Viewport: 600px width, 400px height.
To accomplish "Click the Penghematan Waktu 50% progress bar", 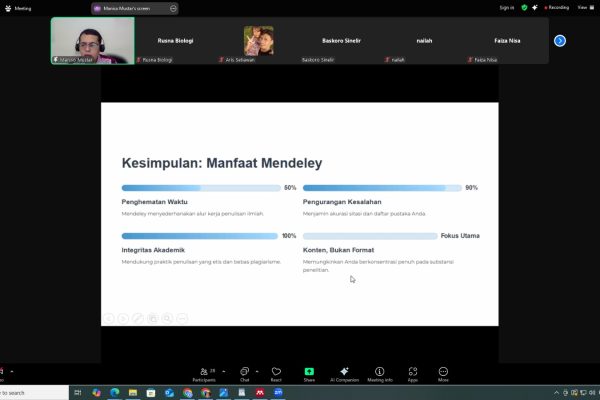I will coord(201,188).
